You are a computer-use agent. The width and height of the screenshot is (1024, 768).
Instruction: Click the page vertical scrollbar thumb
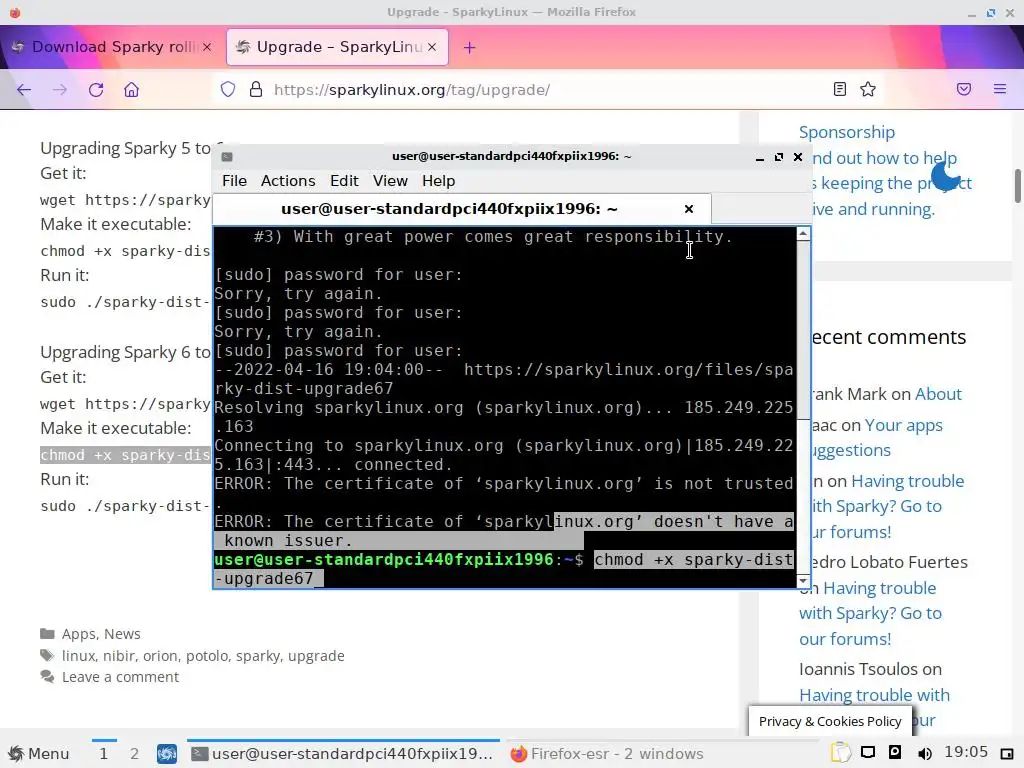point(1017,186)
